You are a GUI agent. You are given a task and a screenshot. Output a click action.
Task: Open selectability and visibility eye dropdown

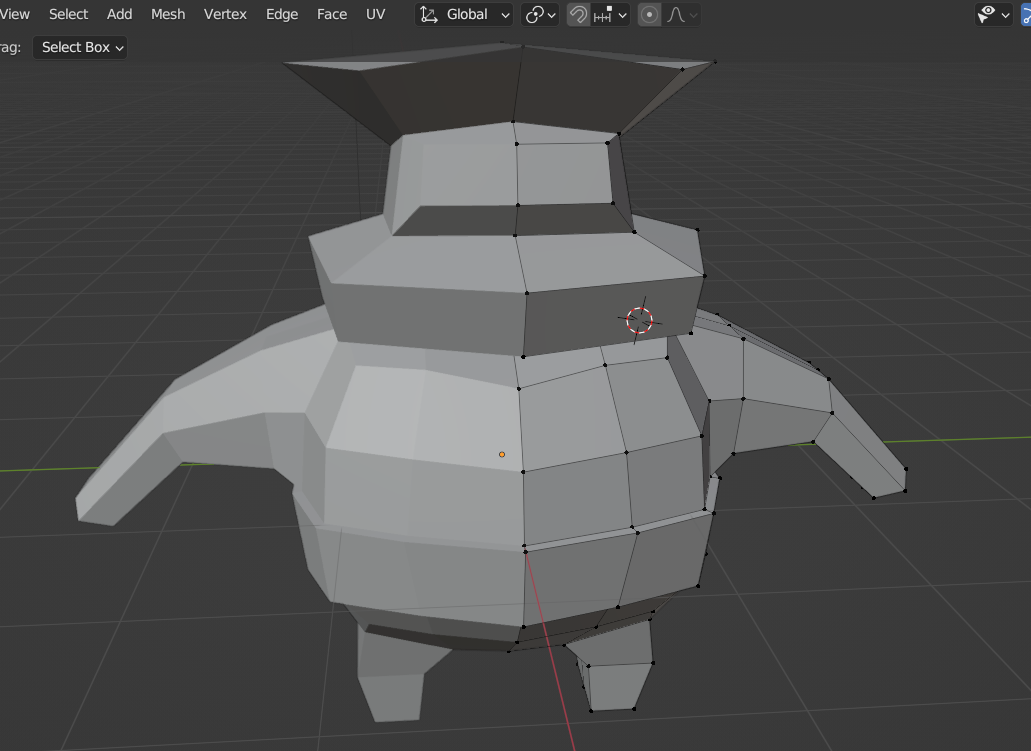point(994,14)
